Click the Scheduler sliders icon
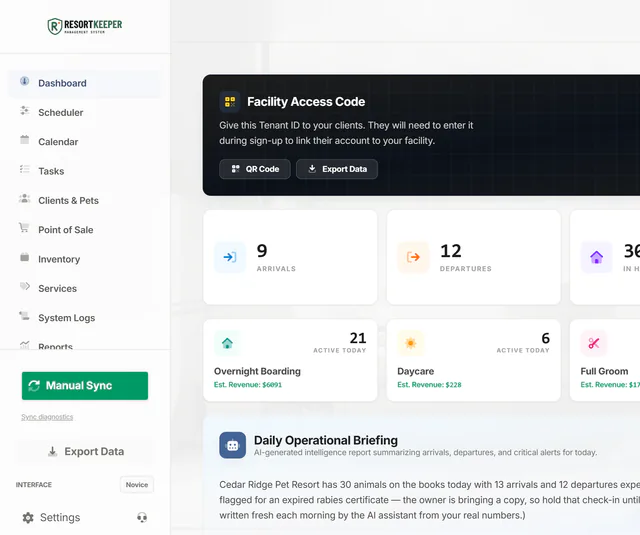This screenshot has height=535, width=640. [24, 111]
